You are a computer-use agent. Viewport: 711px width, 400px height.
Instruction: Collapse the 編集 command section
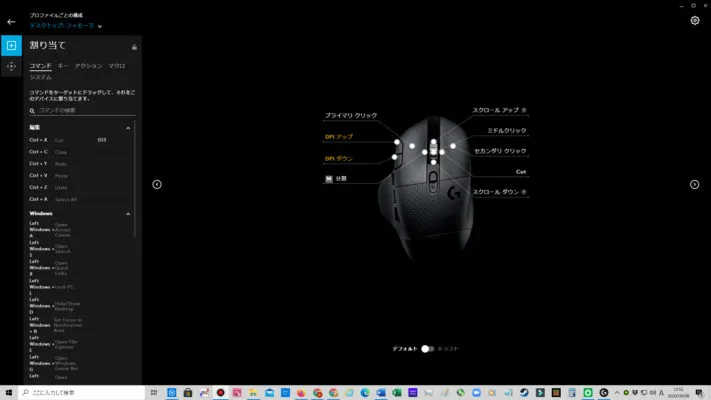128,128
